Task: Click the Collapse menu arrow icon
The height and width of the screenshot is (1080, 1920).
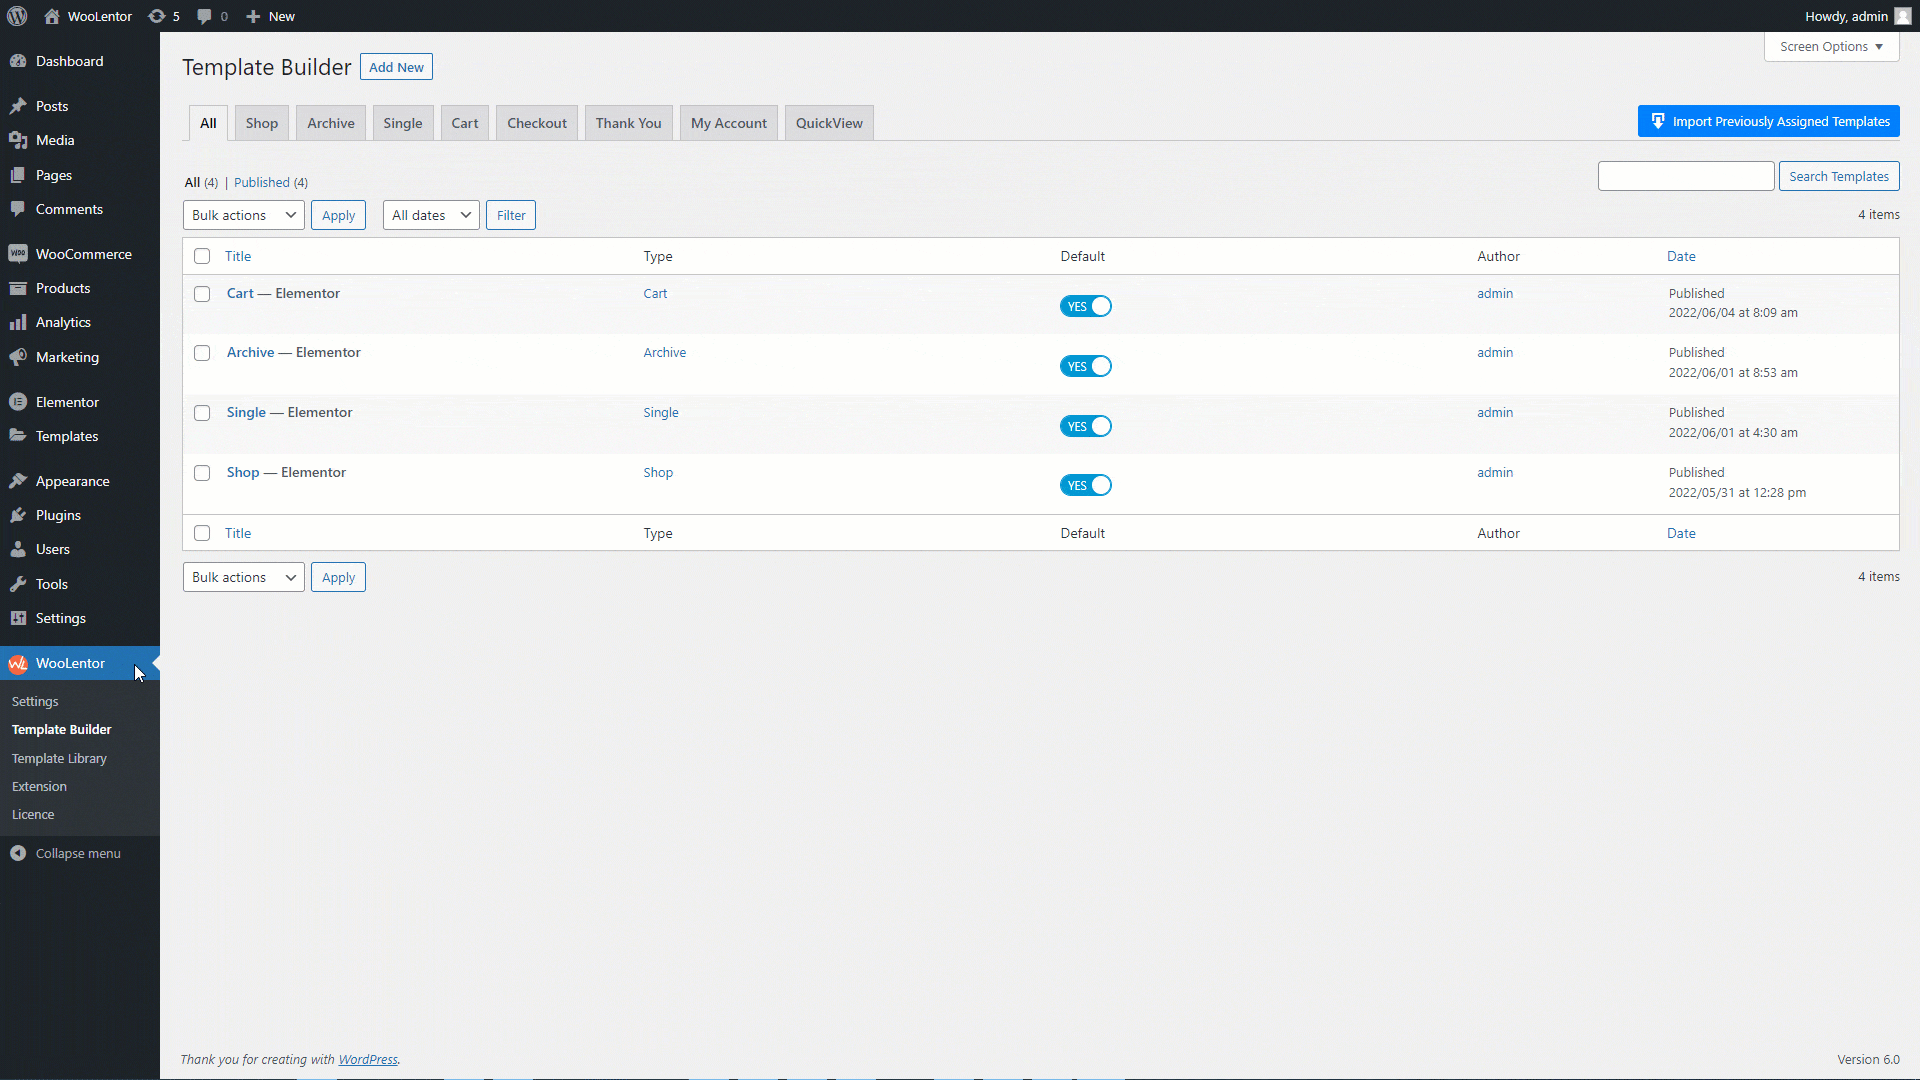Action: pos(18,853)
